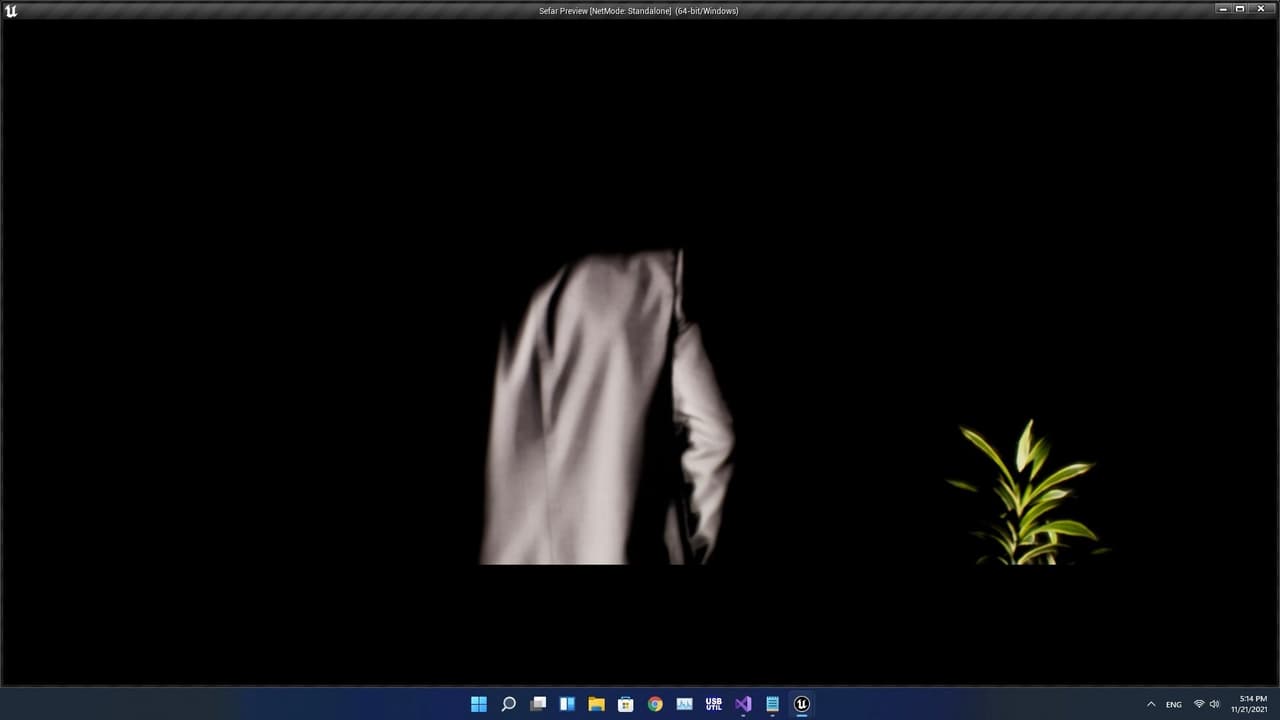Click the Unreal Engine logo in title bar
This screenshot has width=1280, height=720.
click(x=11, y=11)
